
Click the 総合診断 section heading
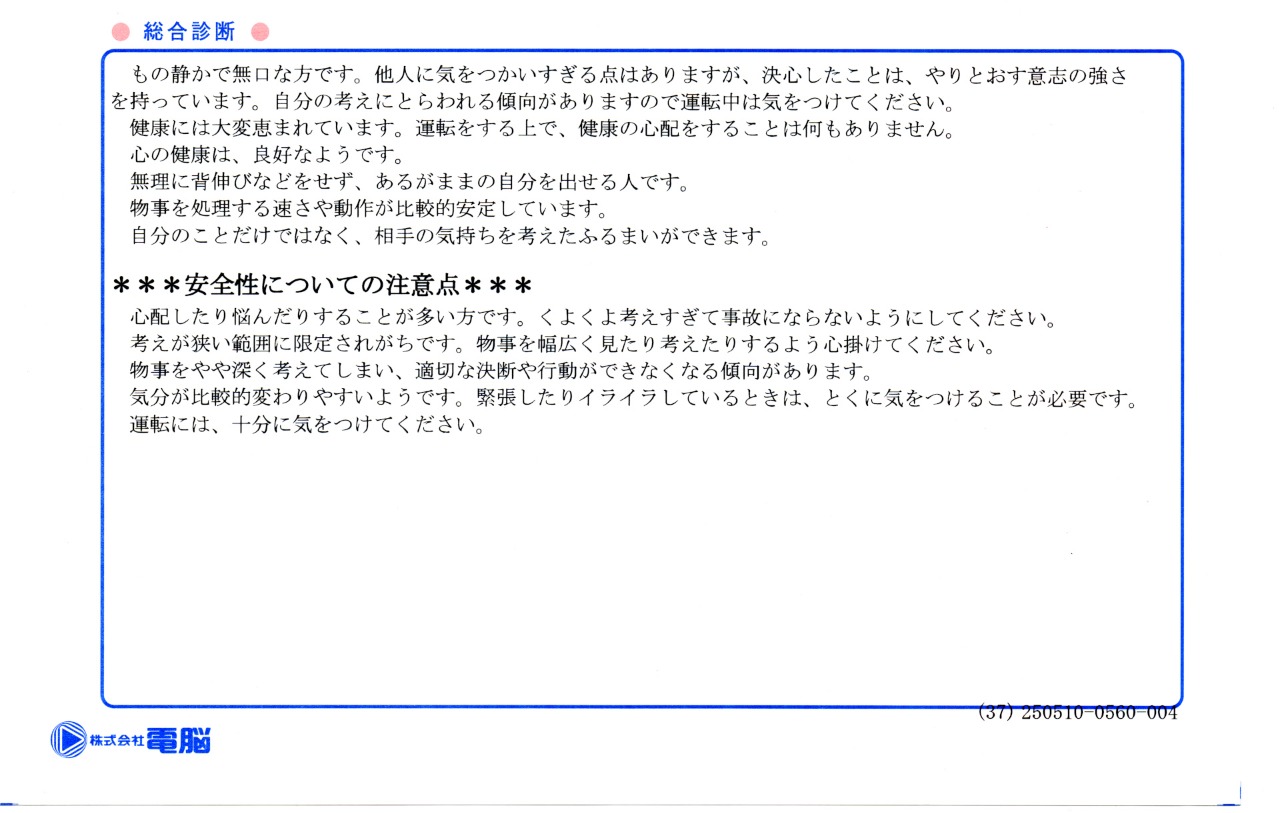point(190,32)
